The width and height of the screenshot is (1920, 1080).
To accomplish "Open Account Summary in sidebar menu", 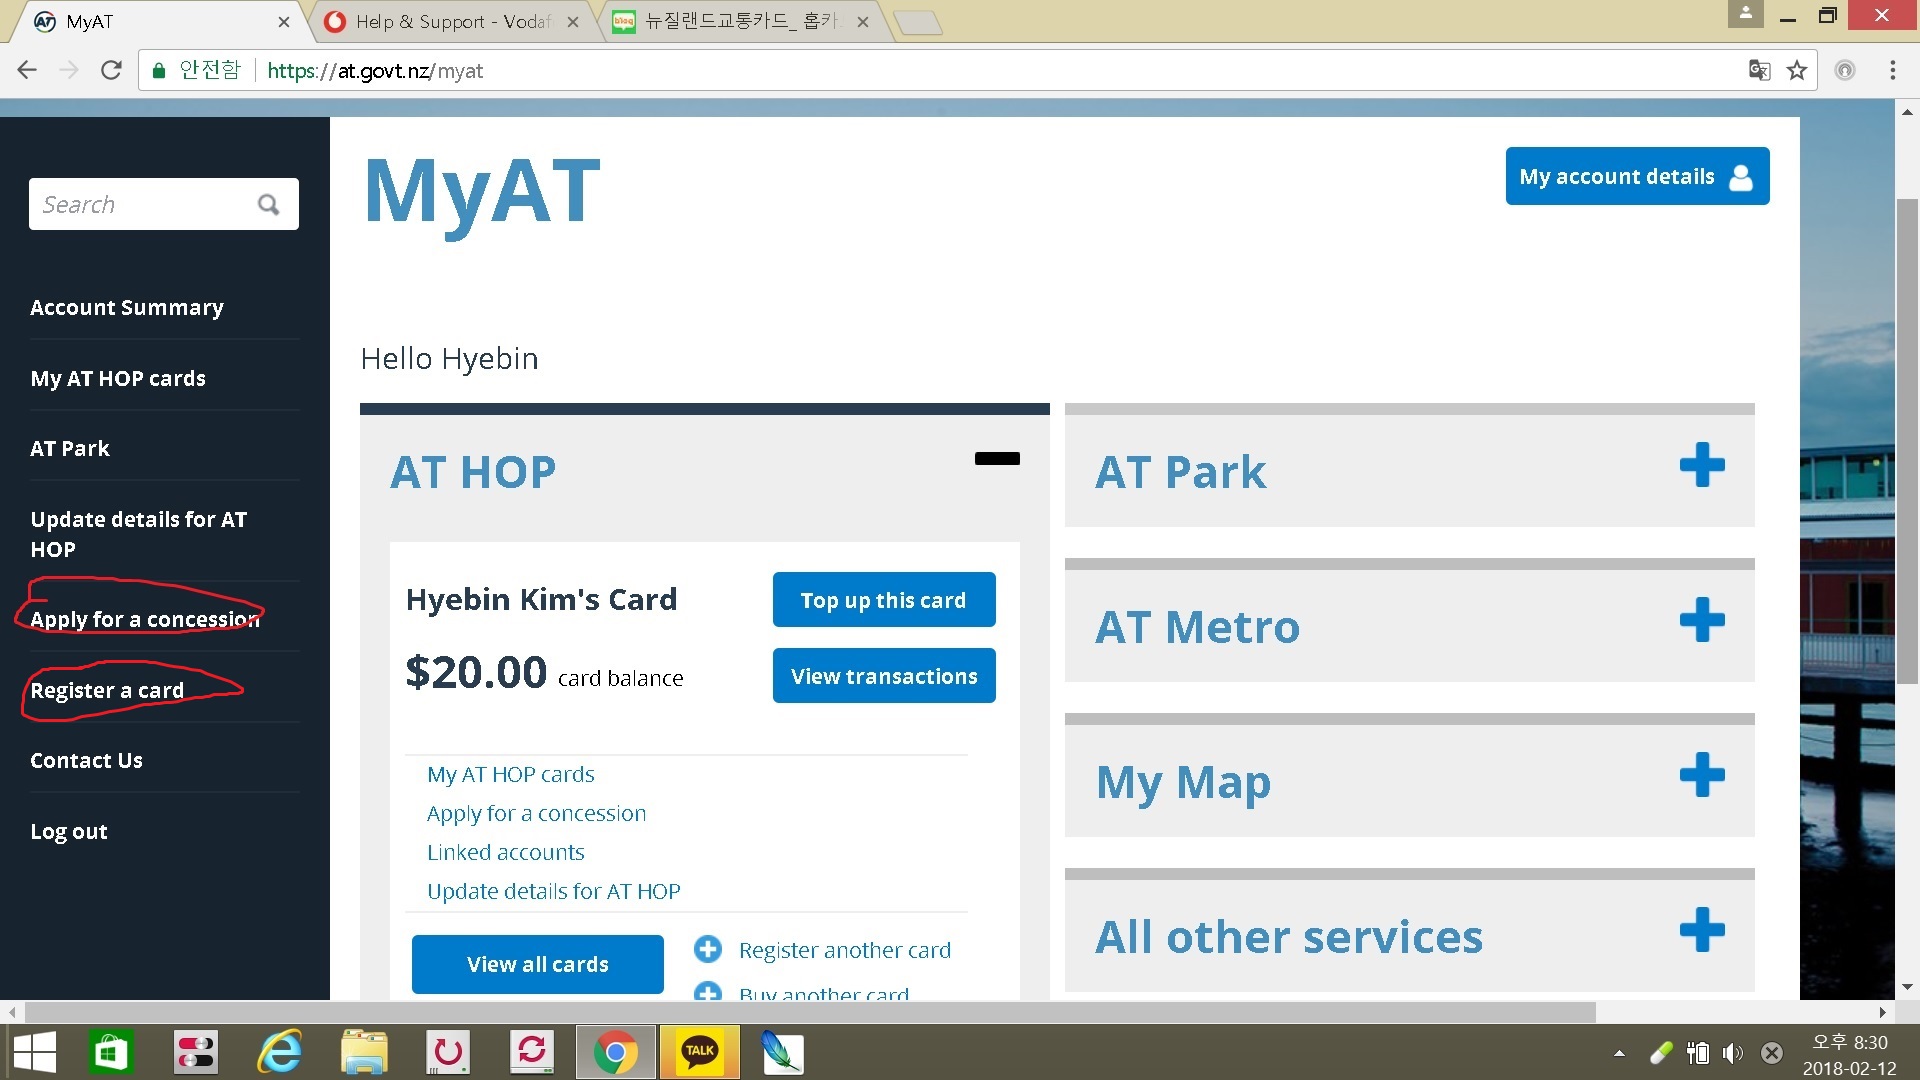I will pyautogui.click(x=127, y=307).
